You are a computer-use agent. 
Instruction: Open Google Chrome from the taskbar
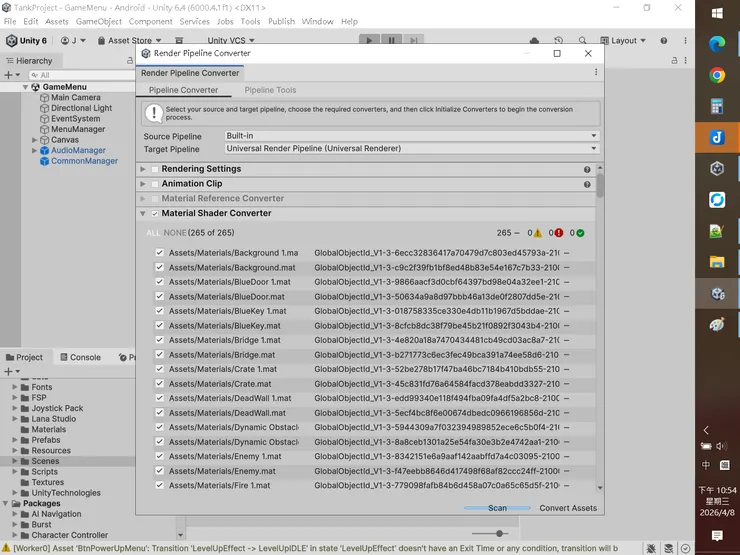[x=717, y=75]
